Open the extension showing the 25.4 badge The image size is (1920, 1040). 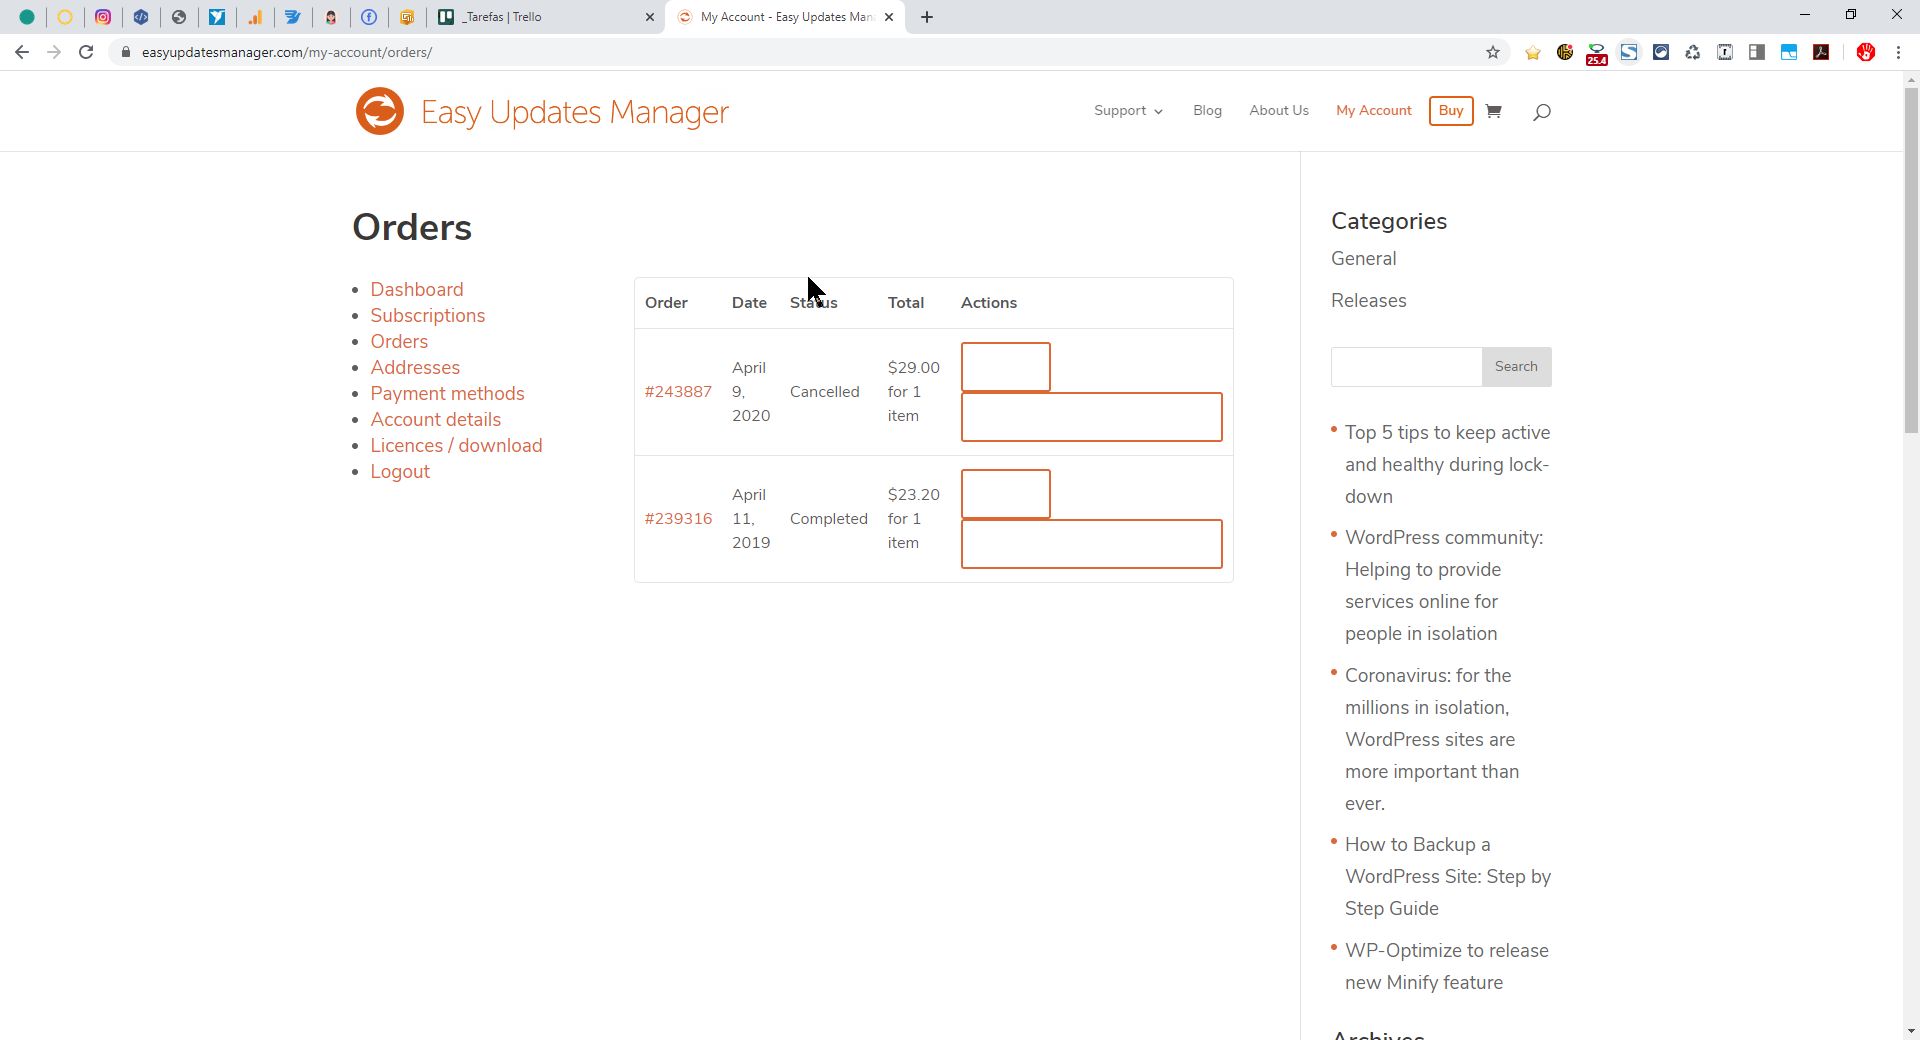1597,53
